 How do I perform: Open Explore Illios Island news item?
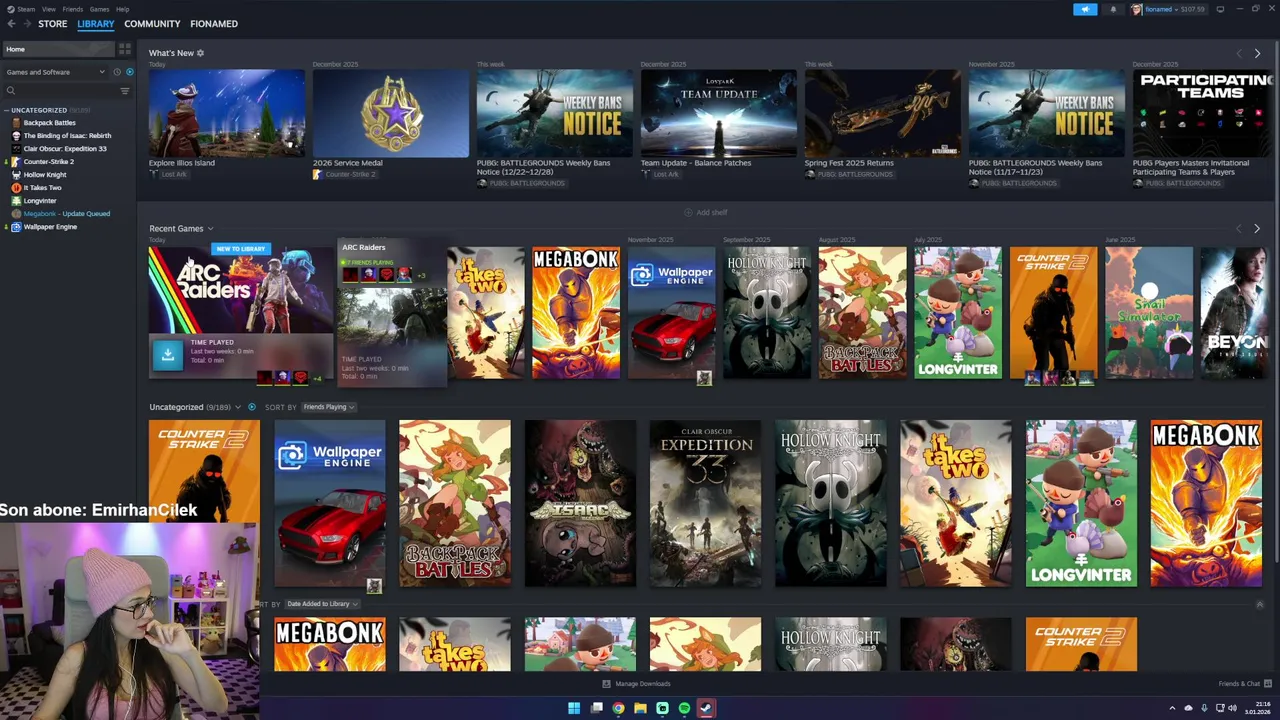(227, 113)
